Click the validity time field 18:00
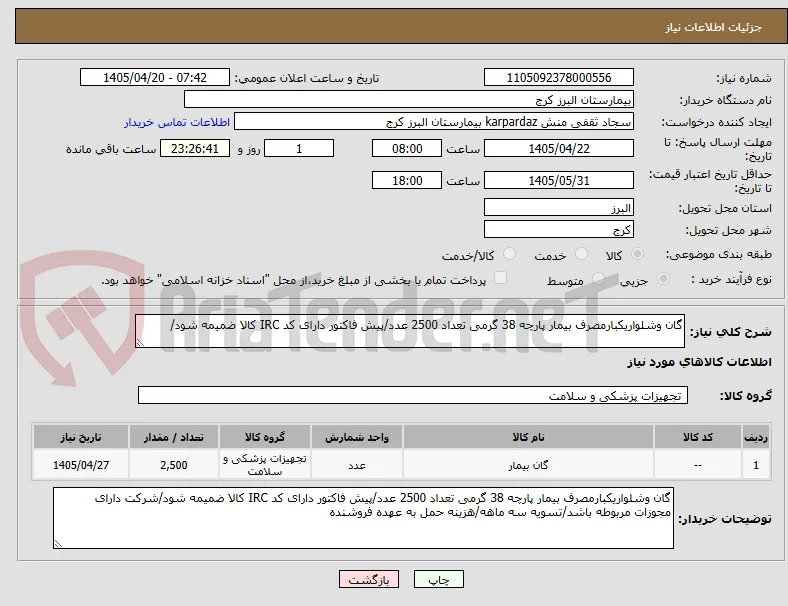The image size is (788, 606). click(407, 180)
